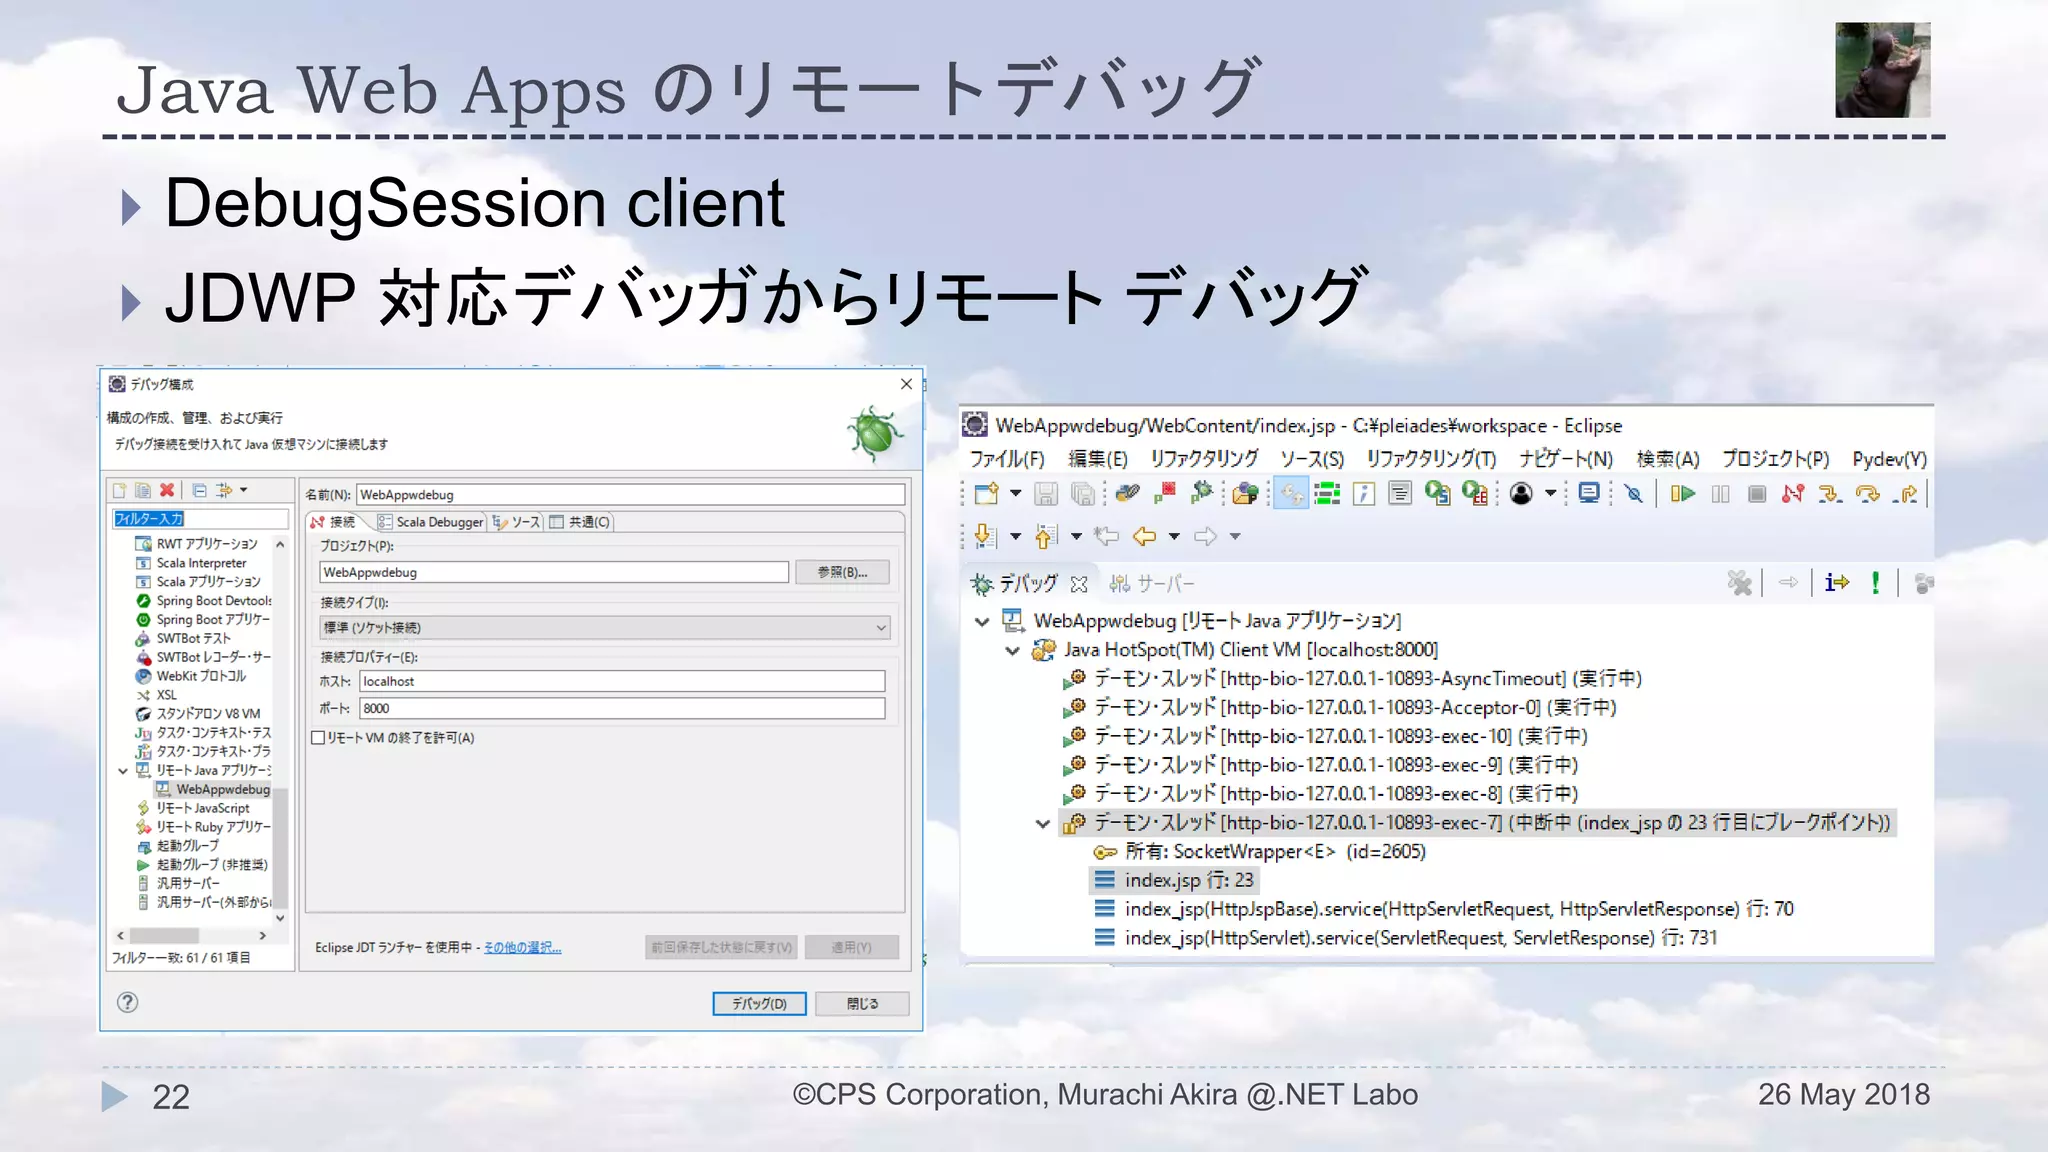Viewport: 2048px width, 1152px height.
Task: Open the 編集(E) menu
Action: (1097, 459)
